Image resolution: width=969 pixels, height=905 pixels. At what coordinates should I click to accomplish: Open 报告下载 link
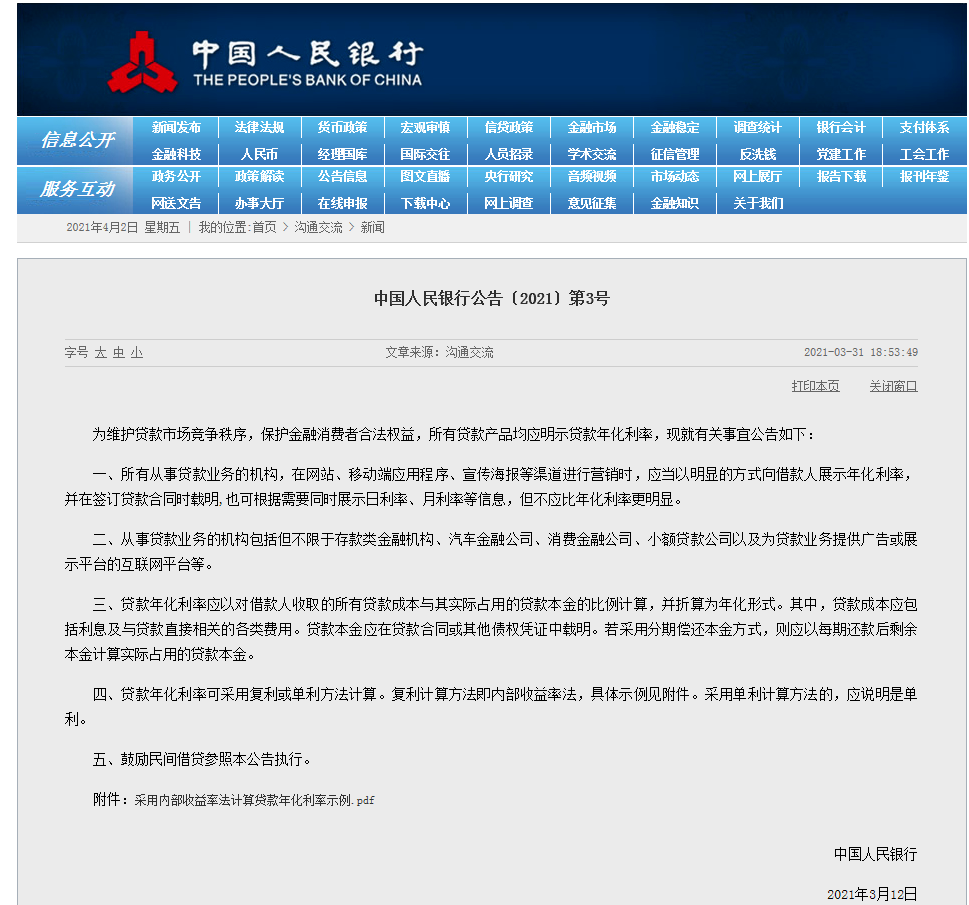[841, 176]
